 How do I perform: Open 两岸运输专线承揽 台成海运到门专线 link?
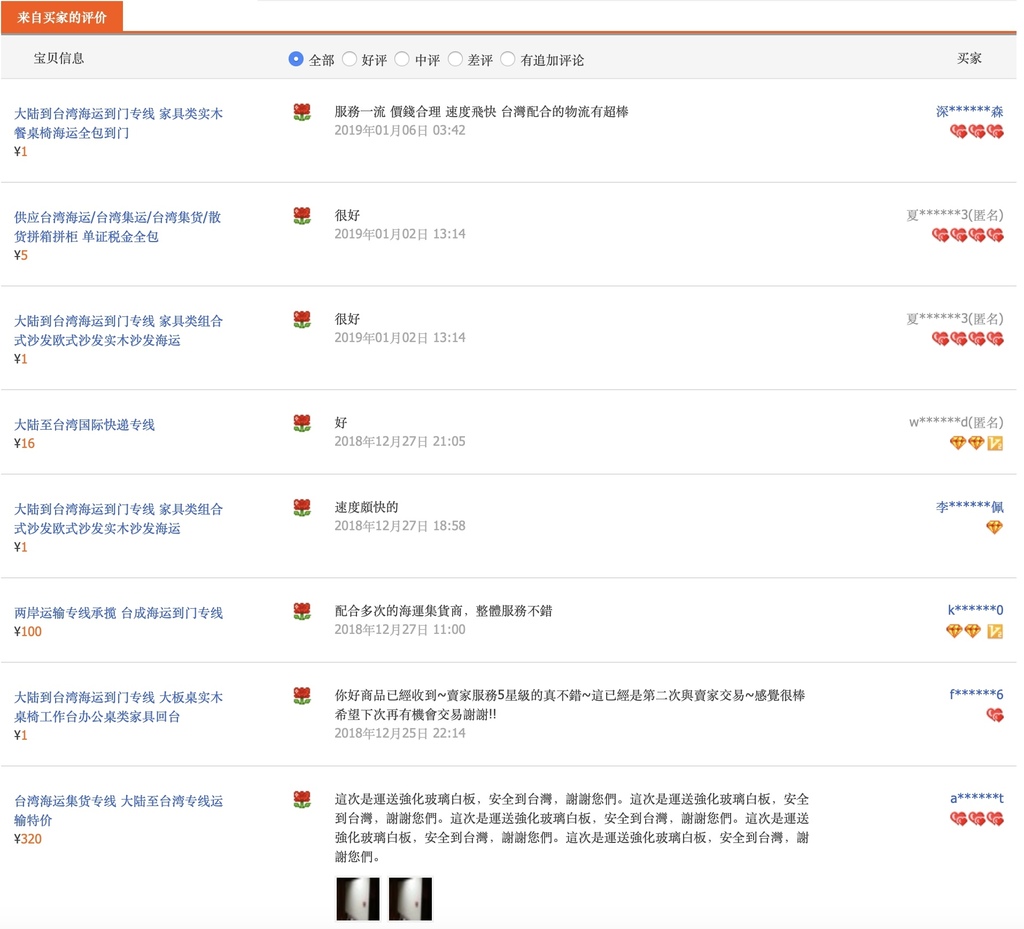(119, 613)
